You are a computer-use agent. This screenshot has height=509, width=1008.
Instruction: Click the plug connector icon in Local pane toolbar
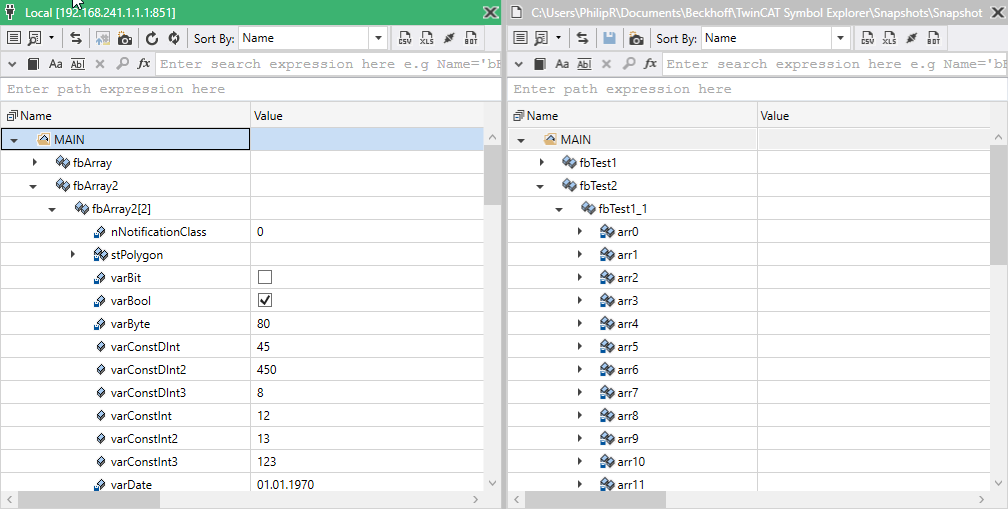(449, 38)
